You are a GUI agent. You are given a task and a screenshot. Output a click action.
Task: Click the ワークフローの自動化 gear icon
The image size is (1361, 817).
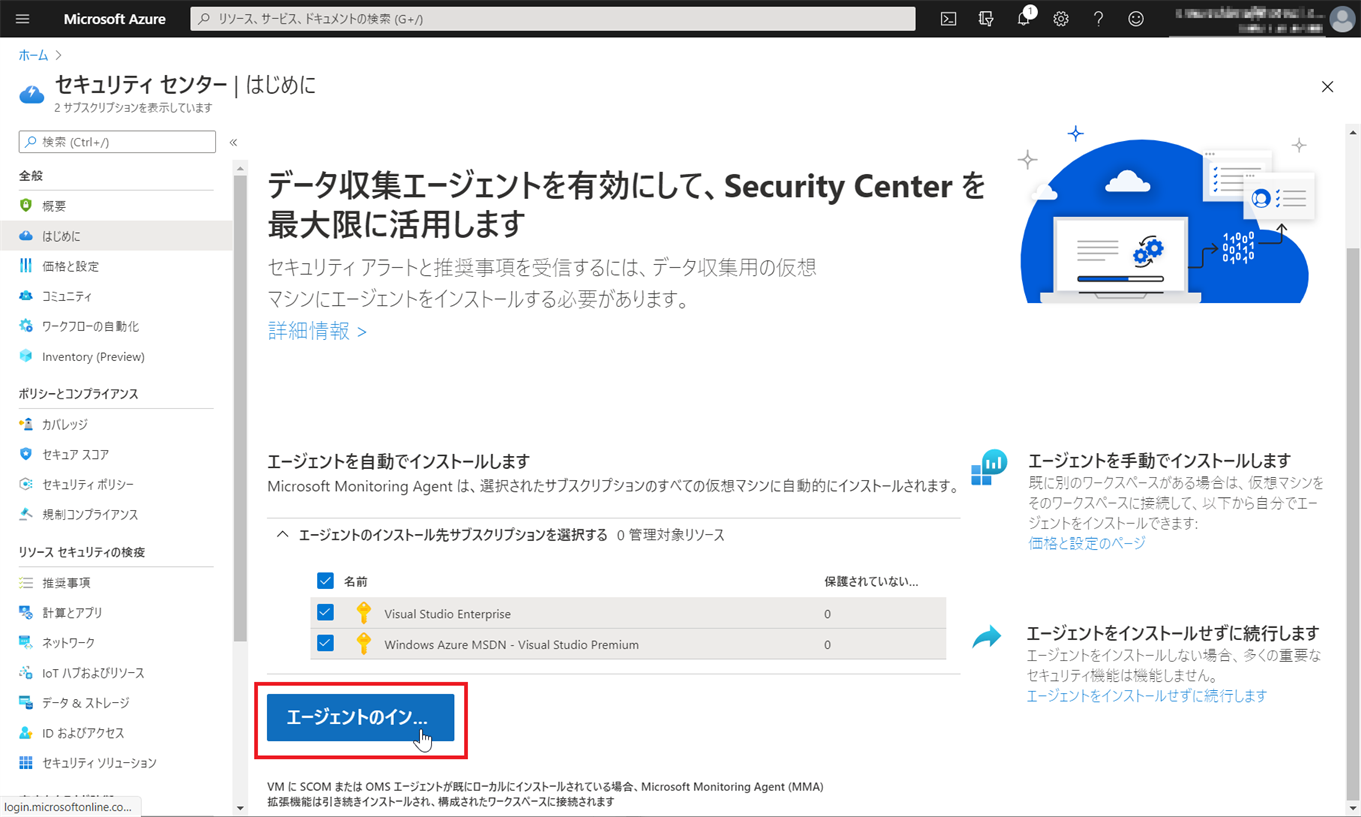(x=26, y=326)
